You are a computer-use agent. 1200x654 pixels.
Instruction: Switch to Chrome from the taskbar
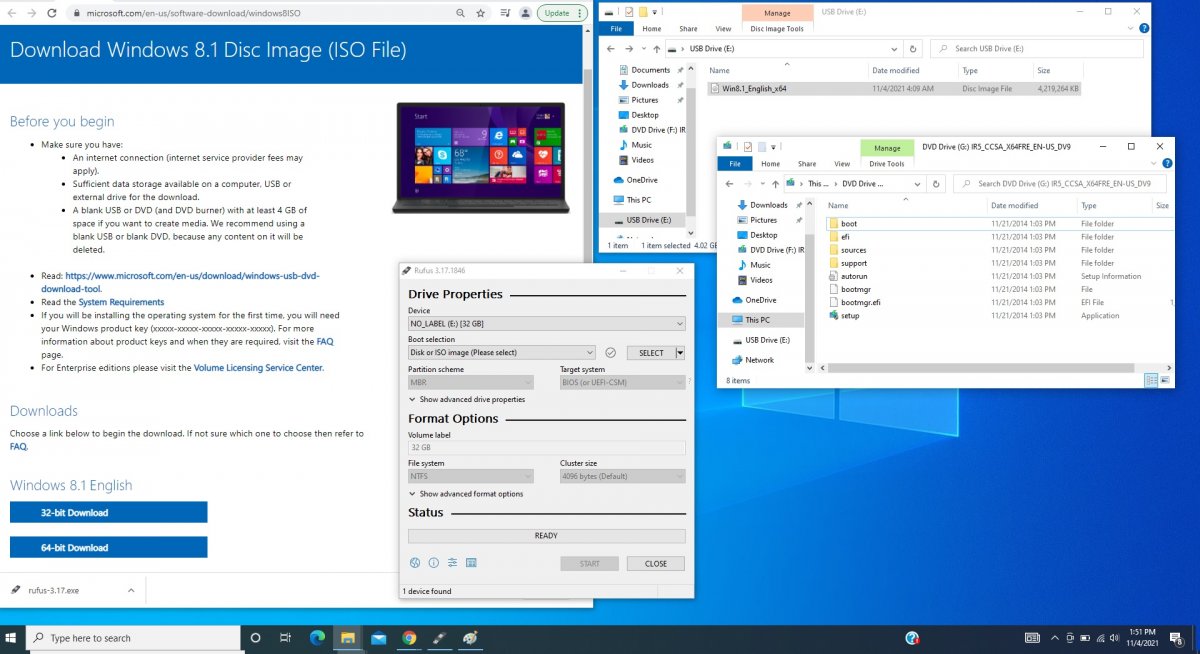point(409,638)
